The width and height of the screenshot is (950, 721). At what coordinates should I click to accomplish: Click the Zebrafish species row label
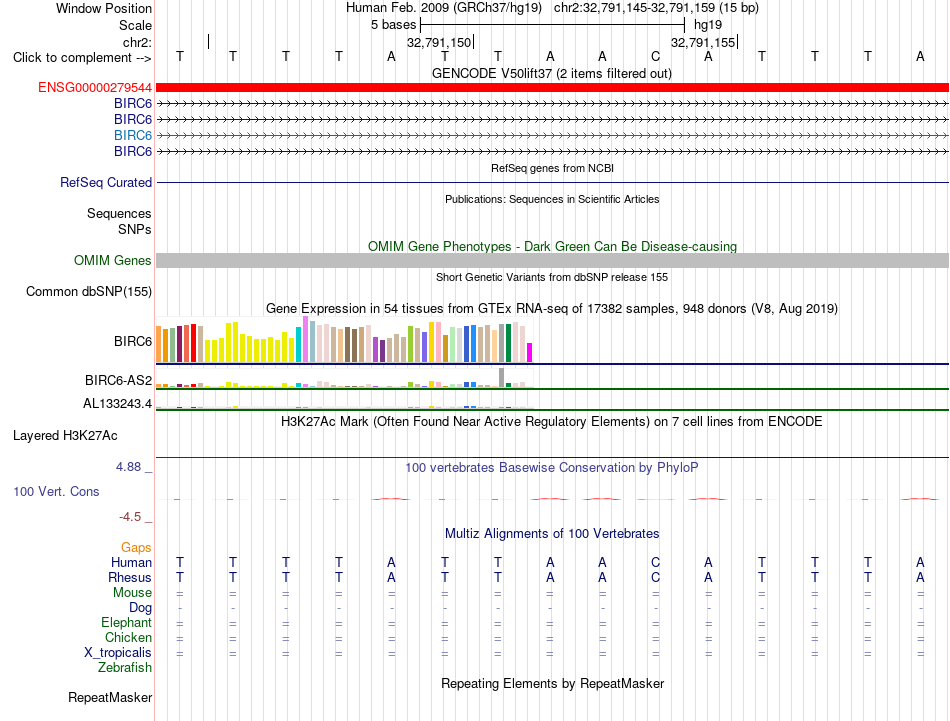pos(125,668)
